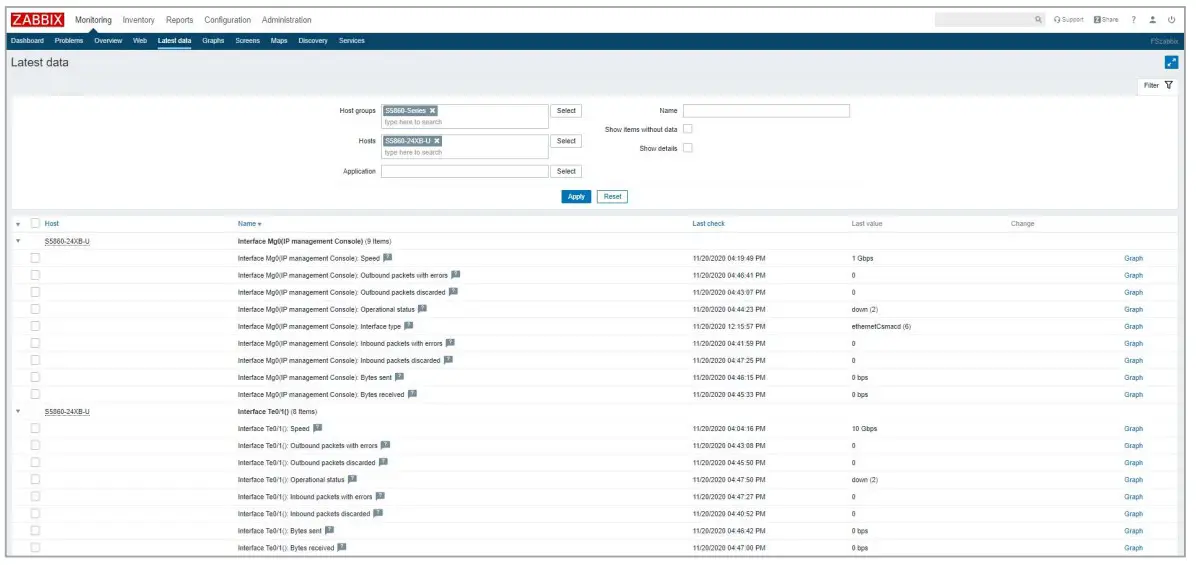This screenshot has width=1196, height=565.
Task: Tick checkbox for Te0/1 Speed row
Action: 35,428
